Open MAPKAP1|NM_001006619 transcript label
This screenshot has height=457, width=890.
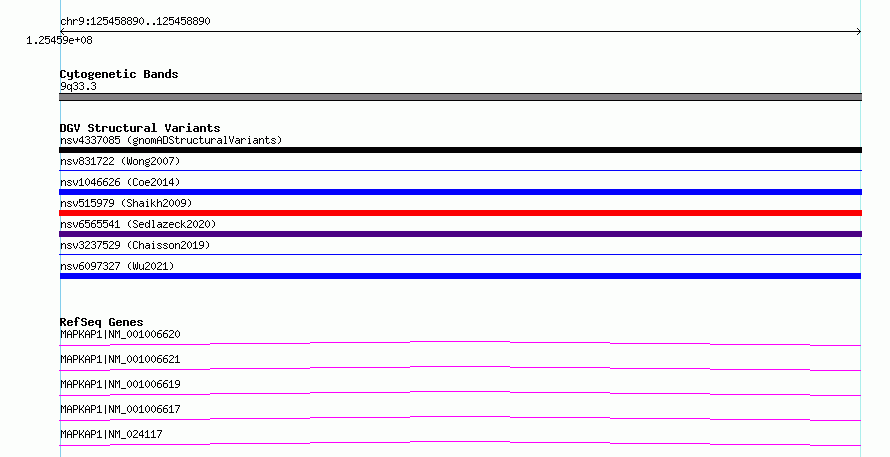pos(120,384)
